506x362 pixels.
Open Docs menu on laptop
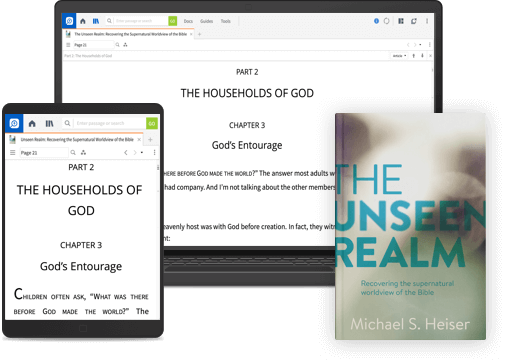coord(188,21)
